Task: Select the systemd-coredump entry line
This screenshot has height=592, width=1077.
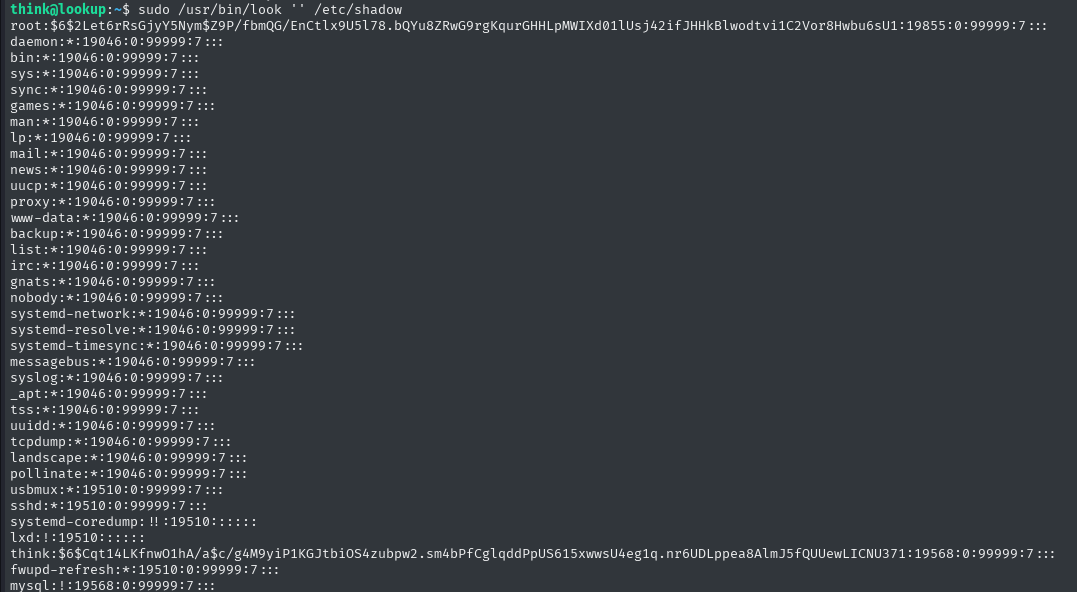Action: (133, 521)
